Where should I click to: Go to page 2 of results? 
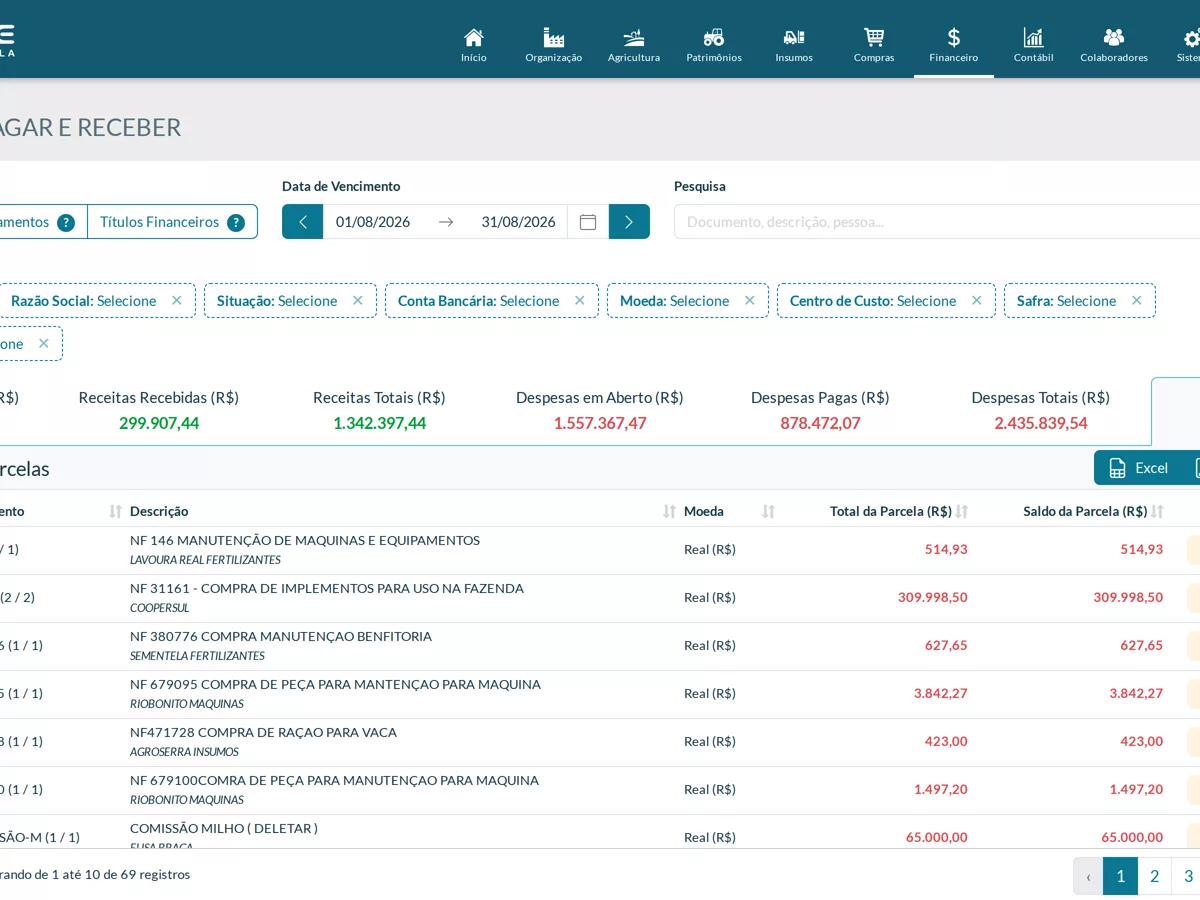(1154, 876)
